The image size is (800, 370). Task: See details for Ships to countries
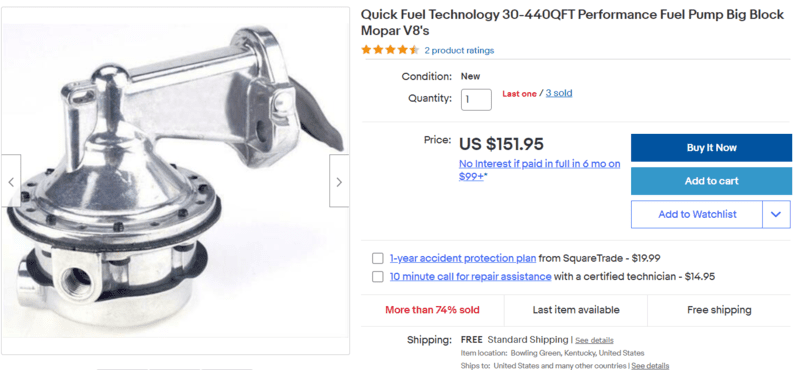point(650,365)
